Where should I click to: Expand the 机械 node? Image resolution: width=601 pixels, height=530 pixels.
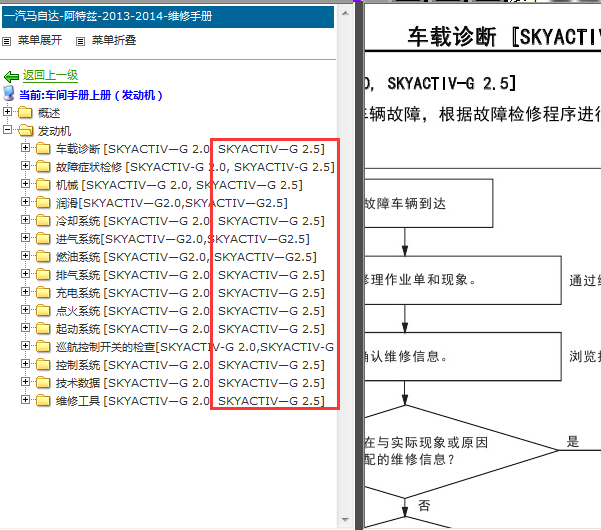[x=25, y=184]
